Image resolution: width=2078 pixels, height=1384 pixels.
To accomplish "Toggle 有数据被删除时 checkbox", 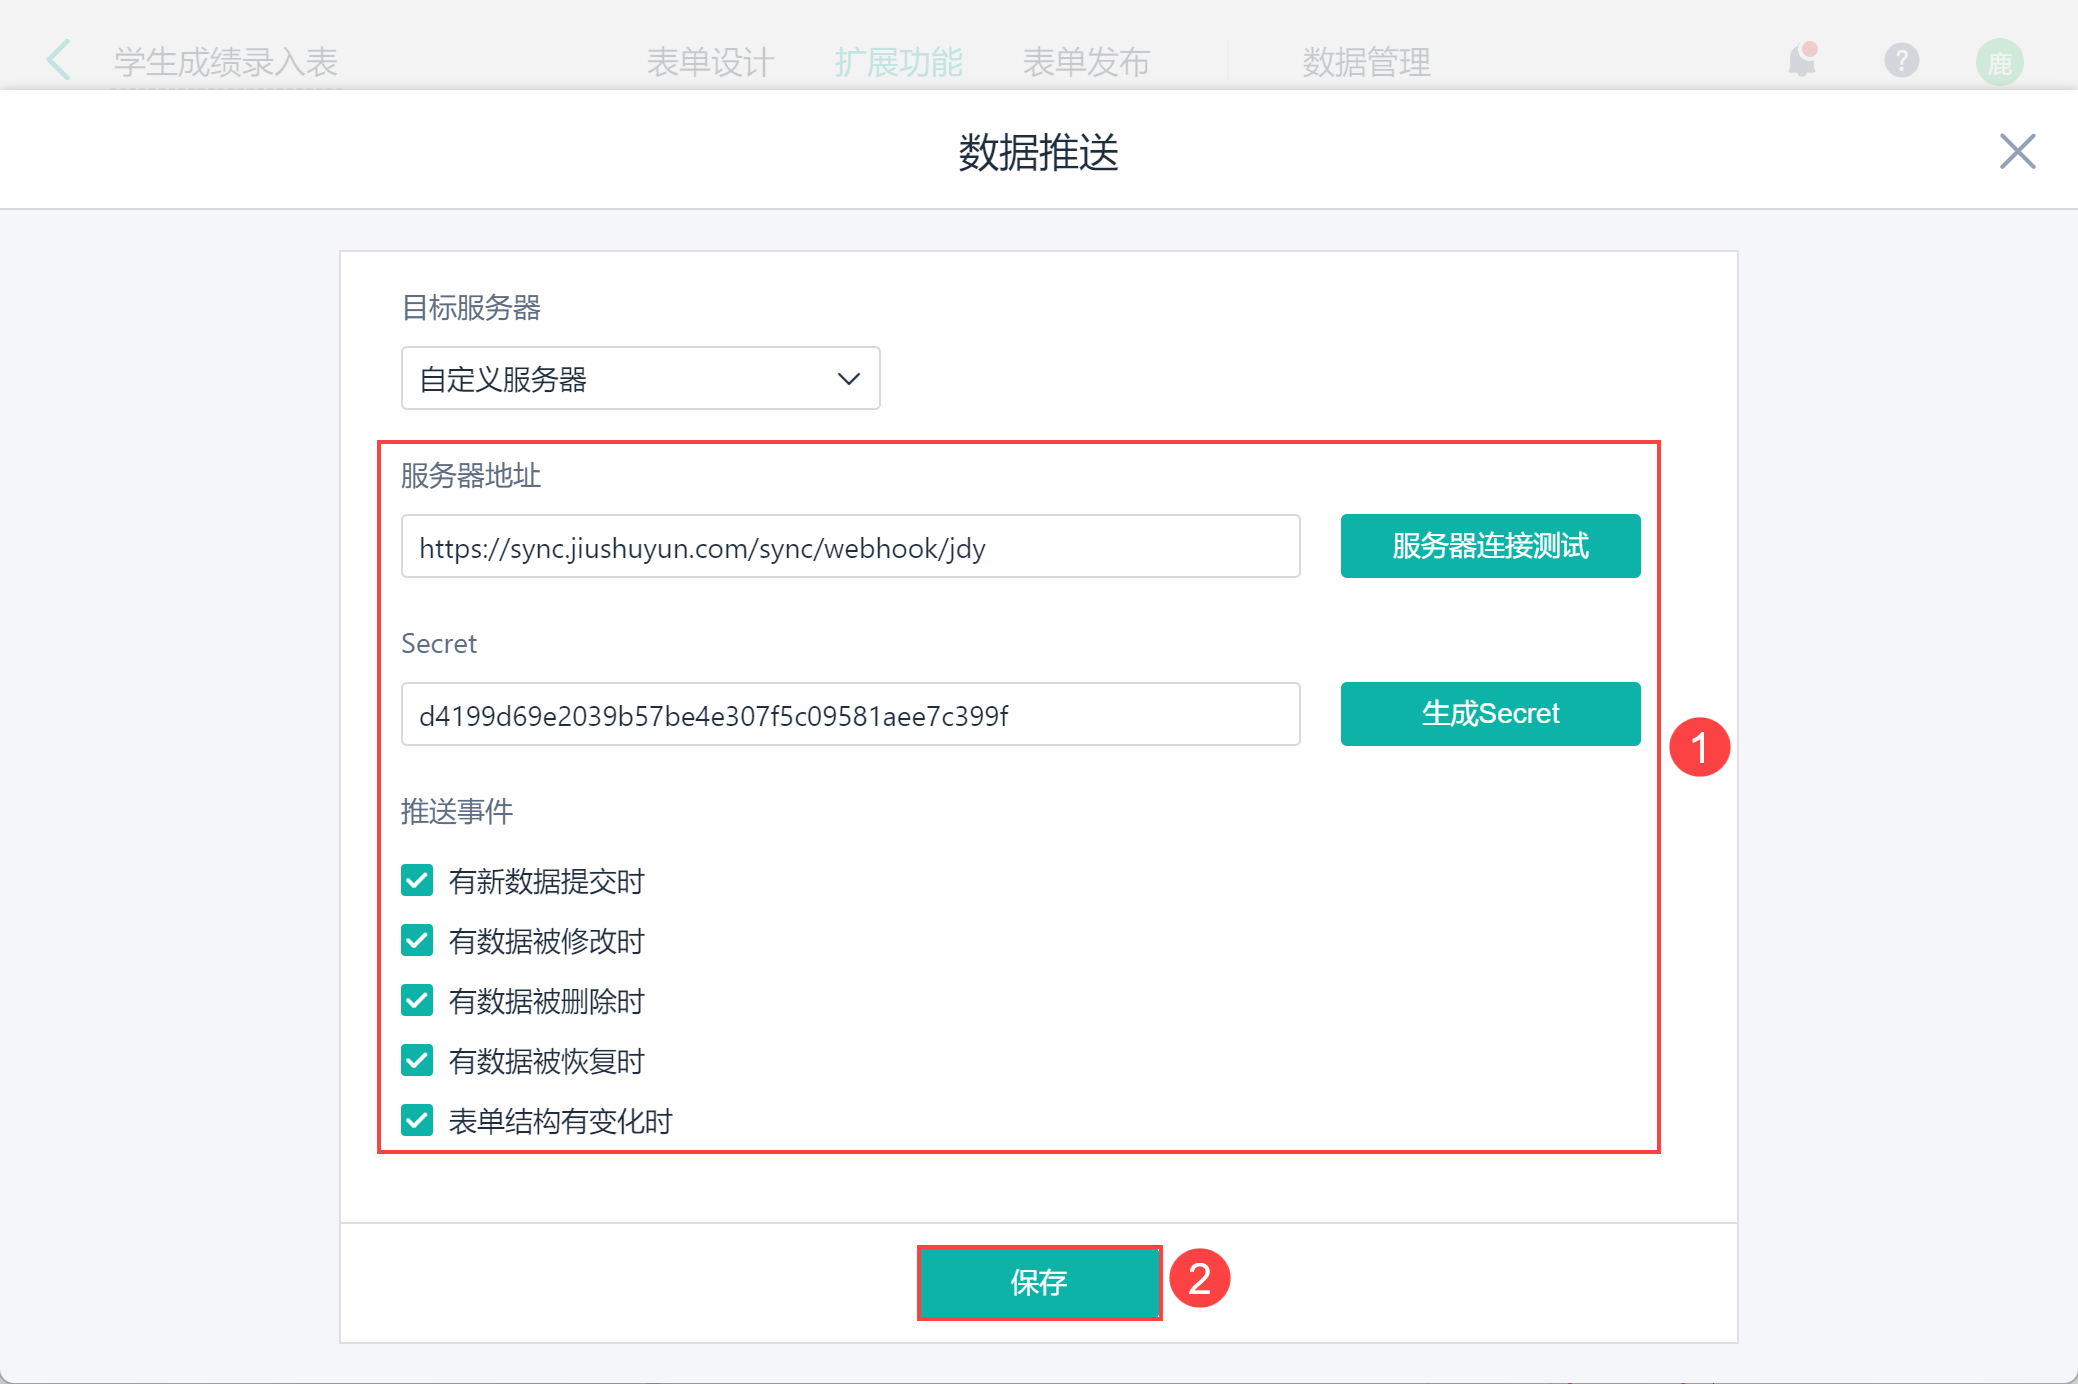I will tap(417, 1000).
